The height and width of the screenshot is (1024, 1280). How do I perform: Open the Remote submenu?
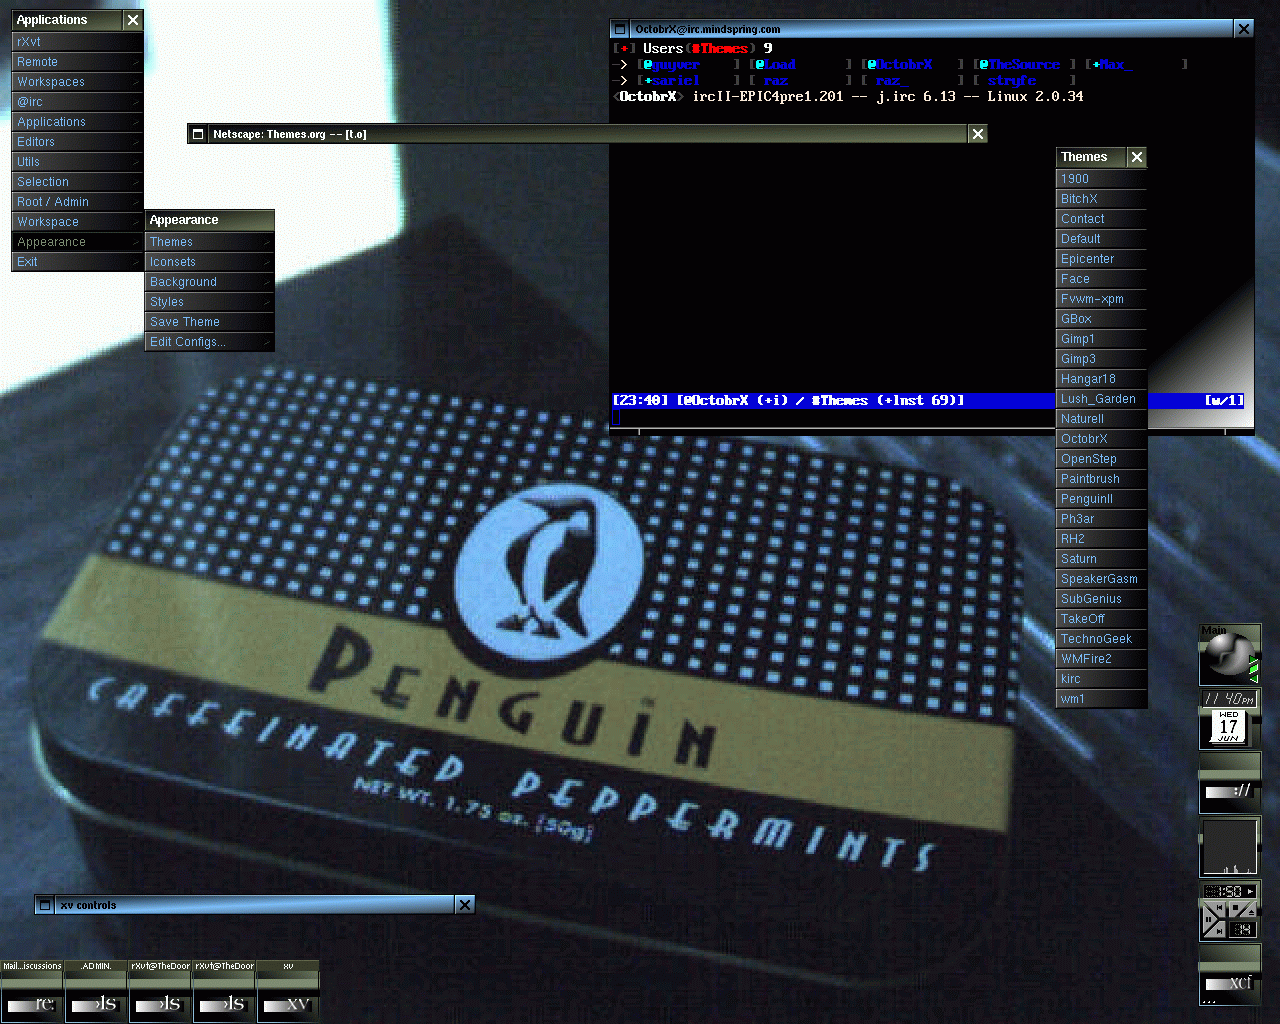coord(77,62)
